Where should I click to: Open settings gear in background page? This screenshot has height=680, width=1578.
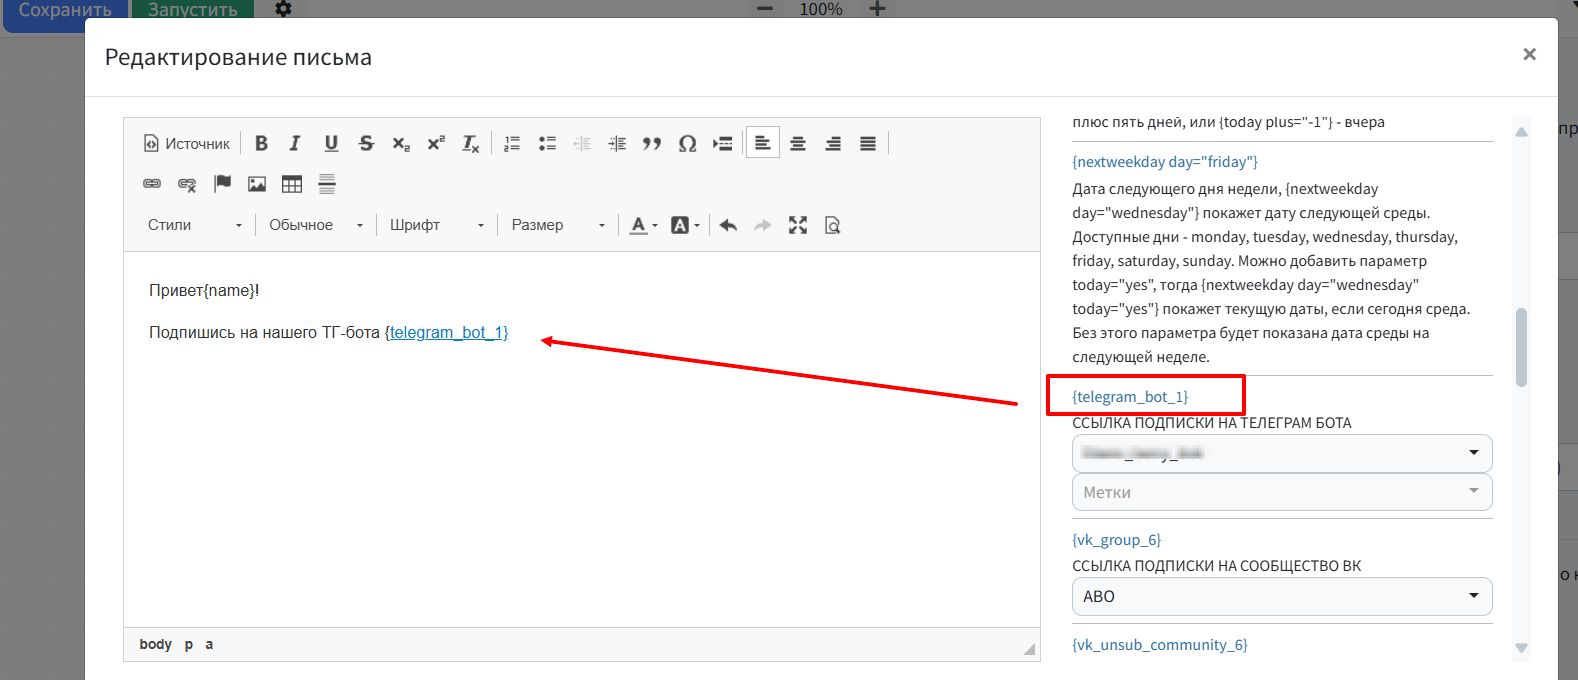(x=284, y=9)
